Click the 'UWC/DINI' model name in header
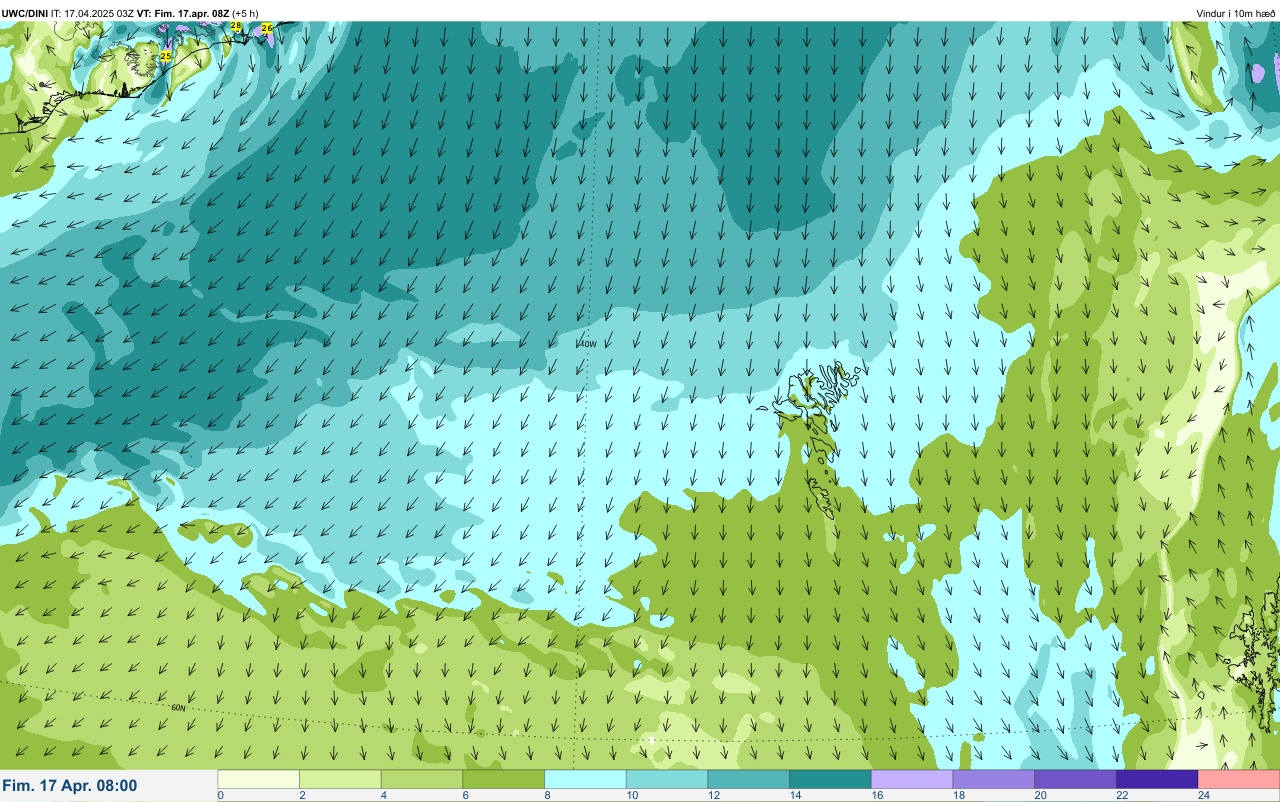Image resolution: width=1280 pixels, height=802 pixels. [25, 13]
